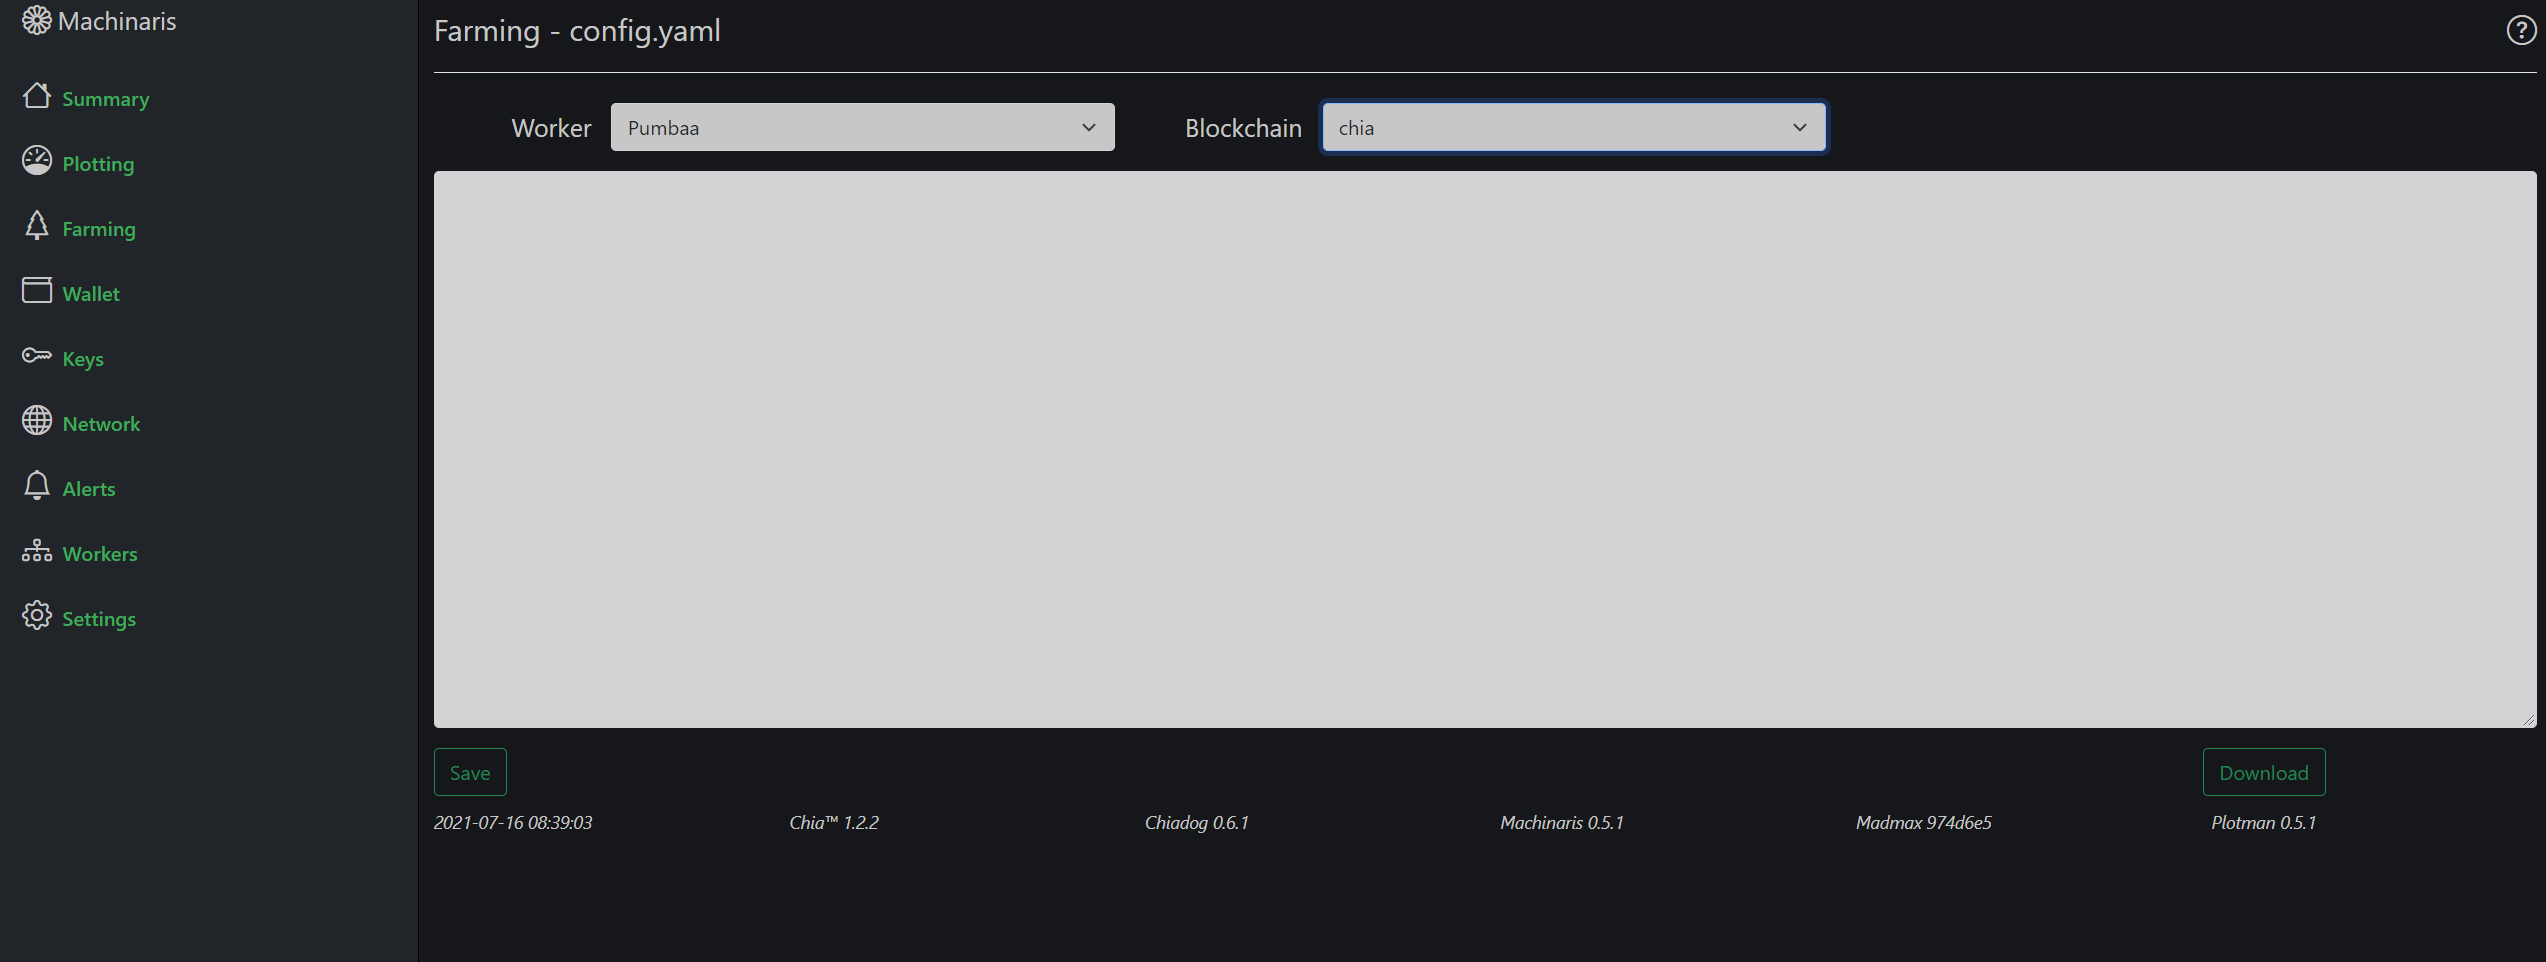2546x962 pixels.
Task: Open the Alerts page
Action: [x=89, y=489]
